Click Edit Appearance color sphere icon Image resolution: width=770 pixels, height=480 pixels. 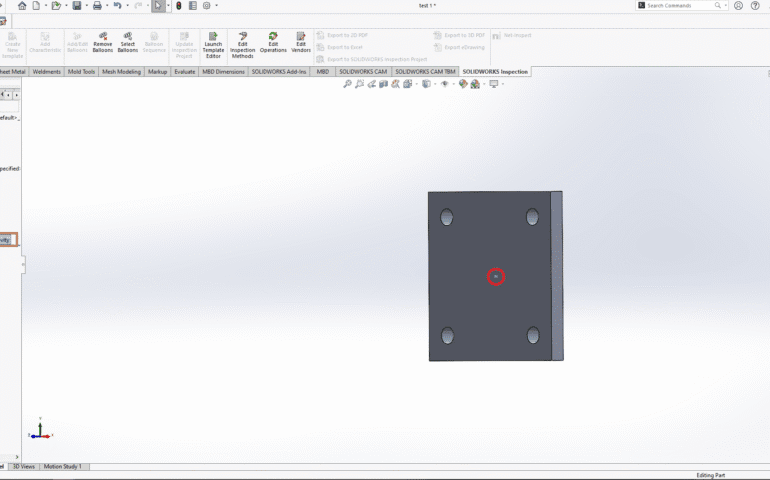[x=463, y=84]
